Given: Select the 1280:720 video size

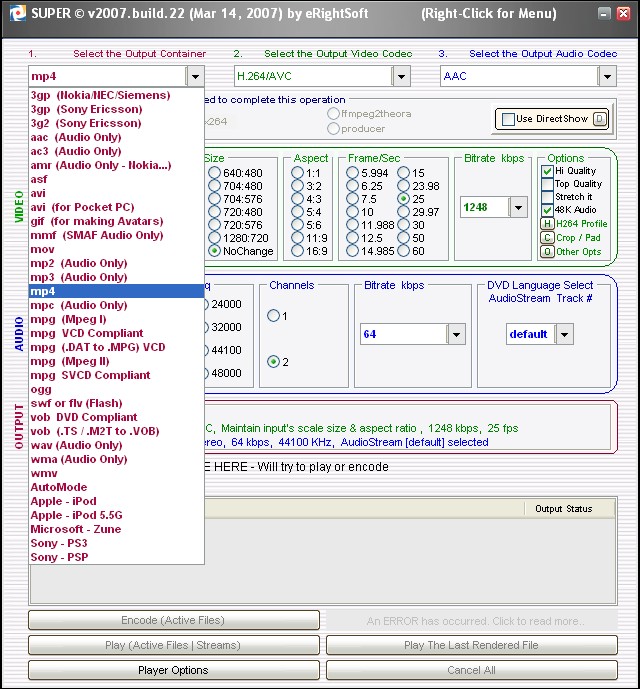Looking at the screenshot, I should tap(215, 238).
